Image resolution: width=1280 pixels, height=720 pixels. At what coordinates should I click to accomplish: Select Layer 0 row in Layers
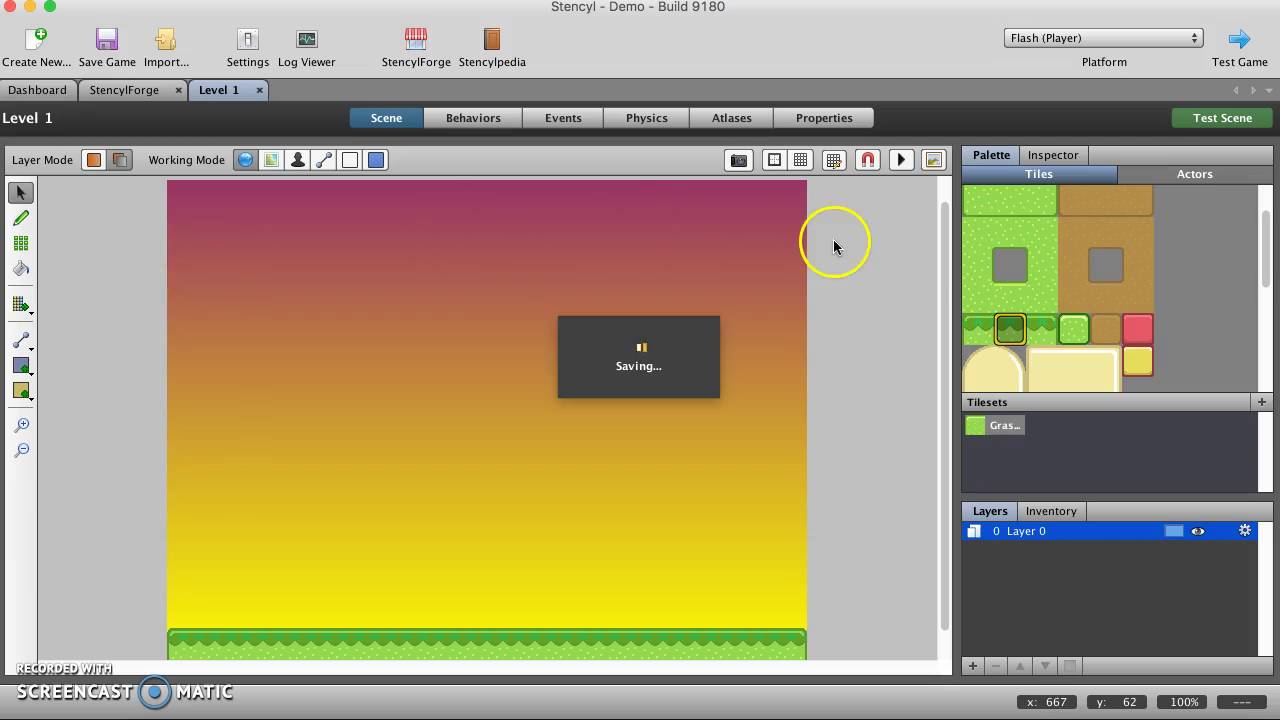[x=1110, y=531]
